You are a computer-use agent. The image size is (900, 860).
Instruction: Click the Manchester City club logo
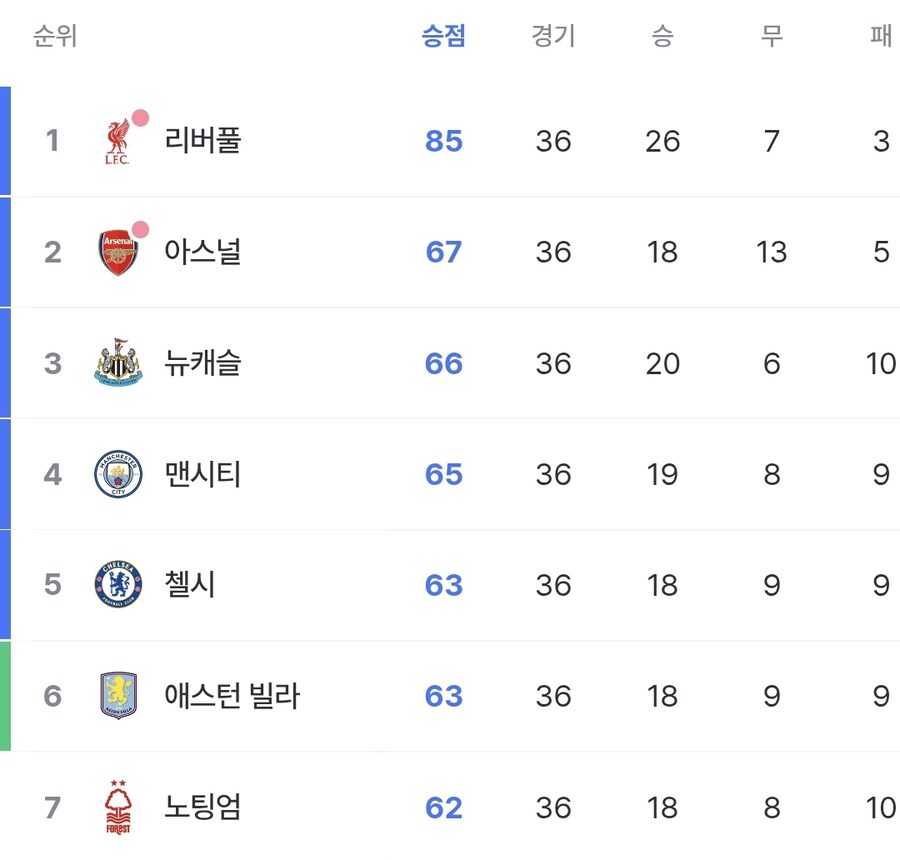pos(119,474)
